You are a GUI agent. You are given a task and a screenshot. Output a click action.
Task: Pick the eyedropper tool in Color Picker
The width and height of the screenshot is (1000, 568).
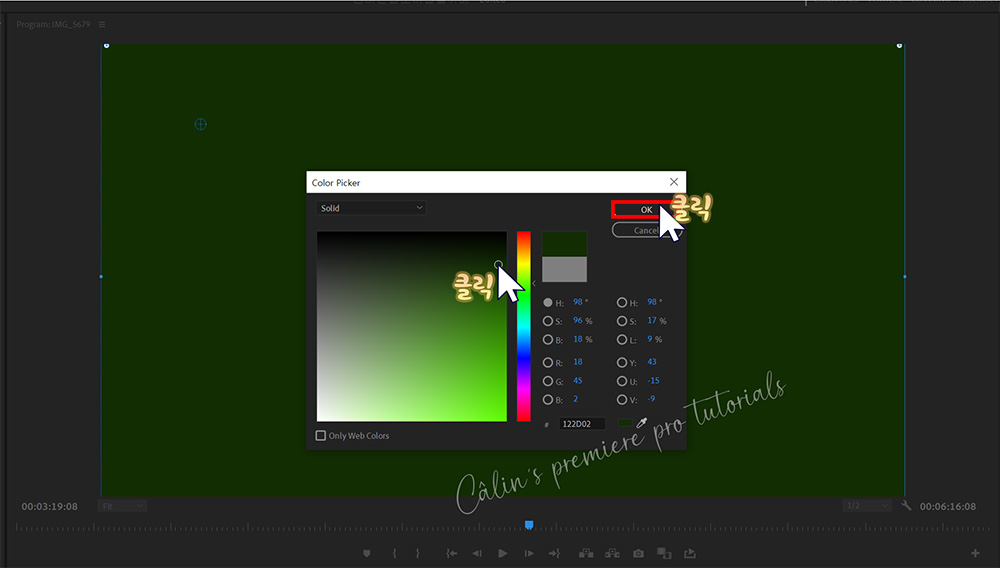coord(642,423)
